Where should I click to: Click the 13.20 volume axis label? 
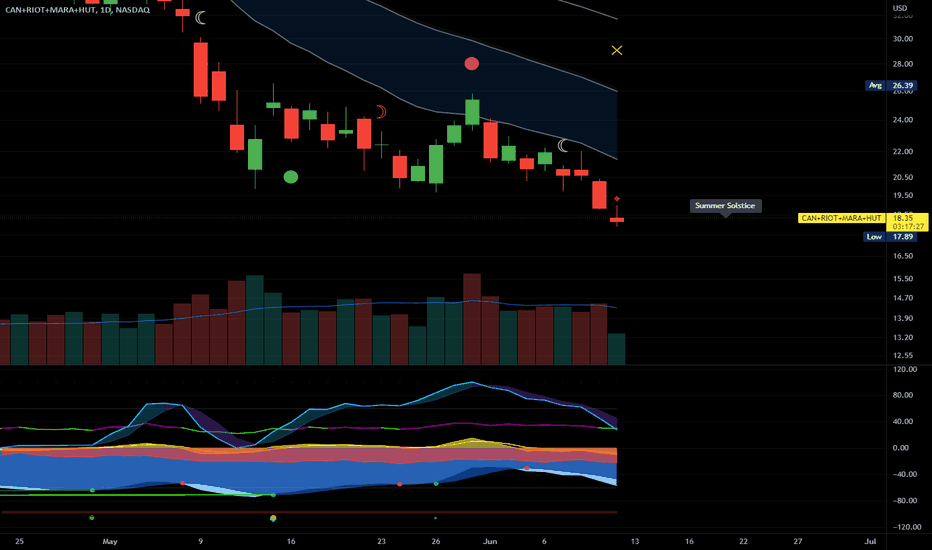[902, 338]
